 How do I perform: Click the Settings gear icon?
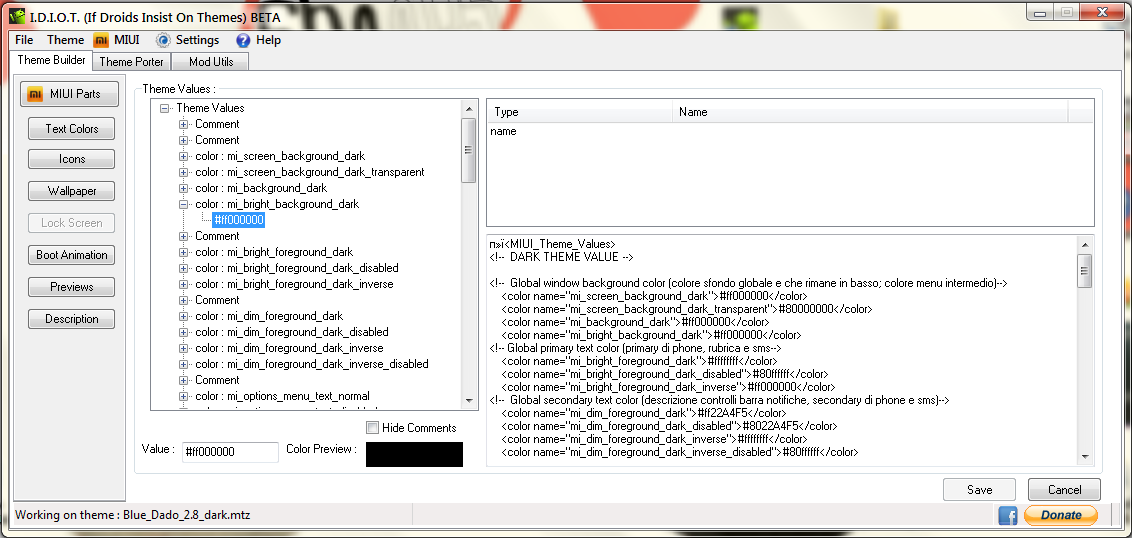[x=163, y=40]
